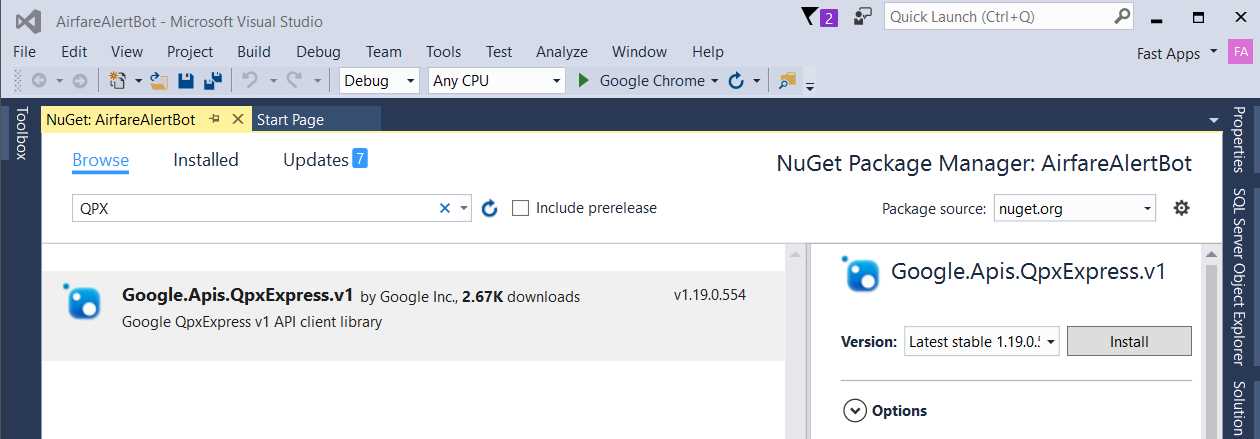Click the browser Refresh toolbar icon

point(736,81)
